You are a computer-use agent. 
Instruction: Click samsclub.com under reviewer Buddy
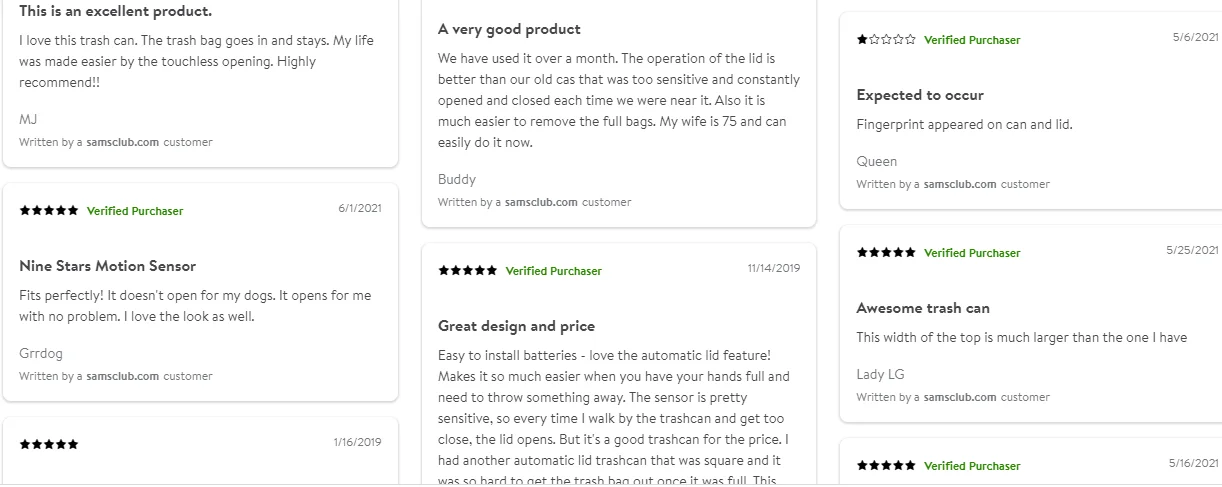click(x=541, y=202)
